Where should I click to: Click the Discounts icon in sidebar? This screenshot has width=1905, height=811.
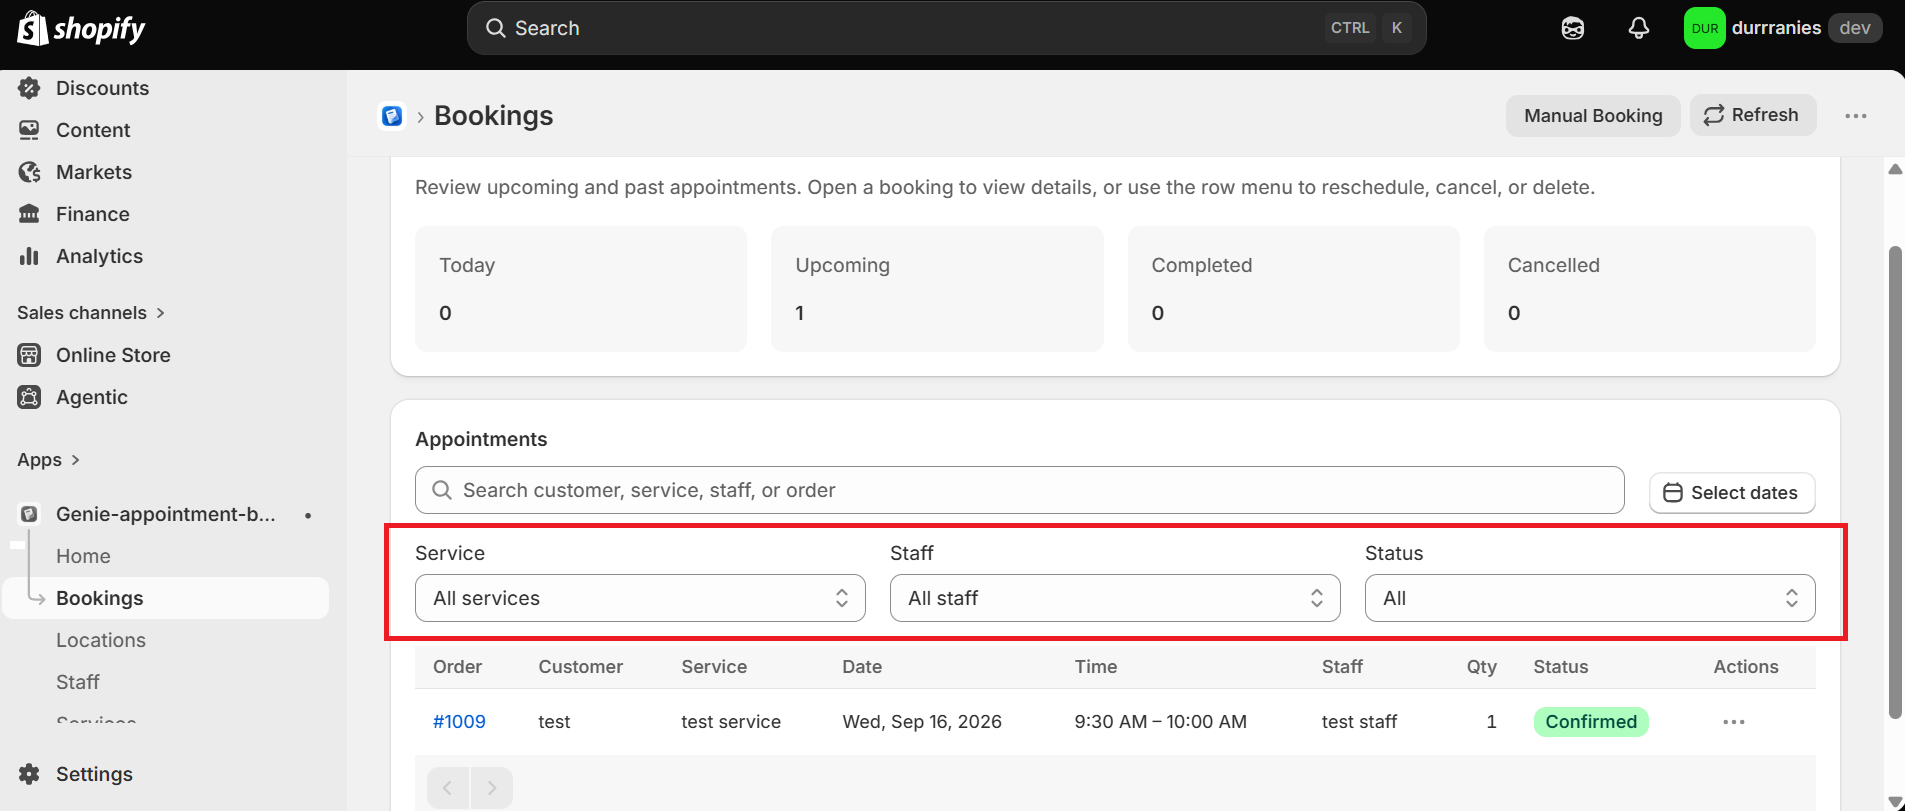point(30,88)
